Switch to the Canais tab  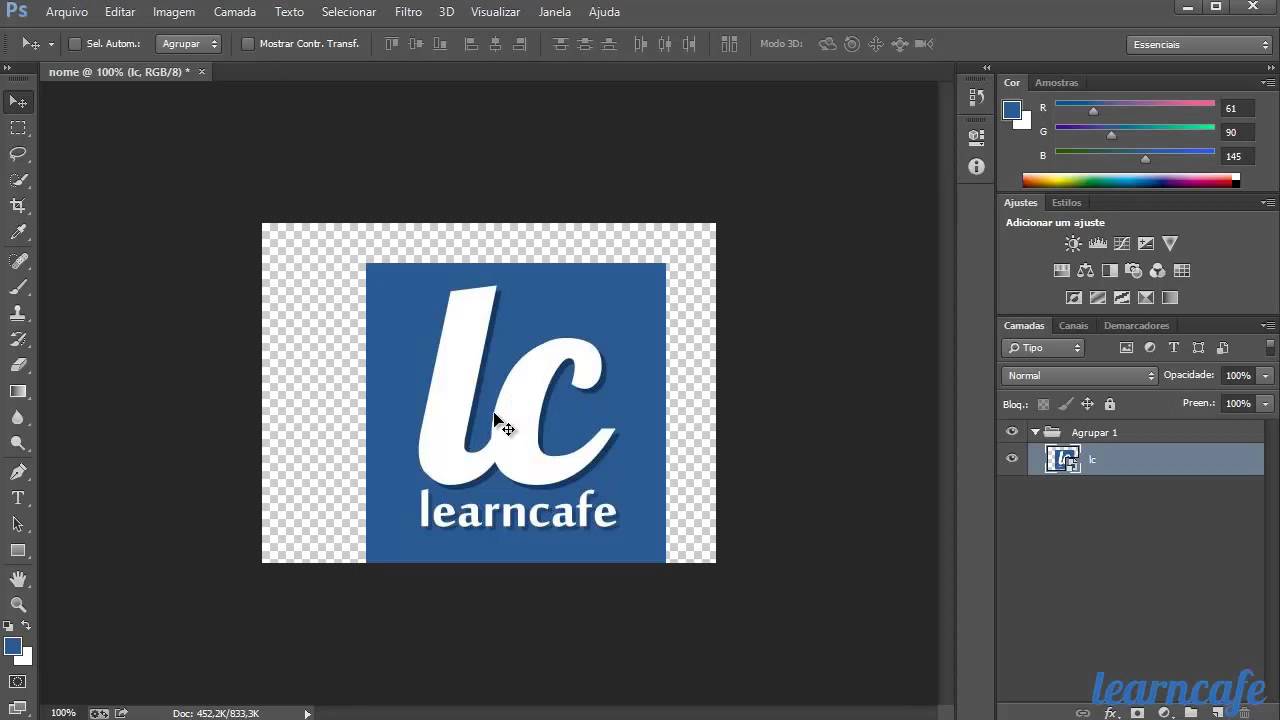point(1073,325)
